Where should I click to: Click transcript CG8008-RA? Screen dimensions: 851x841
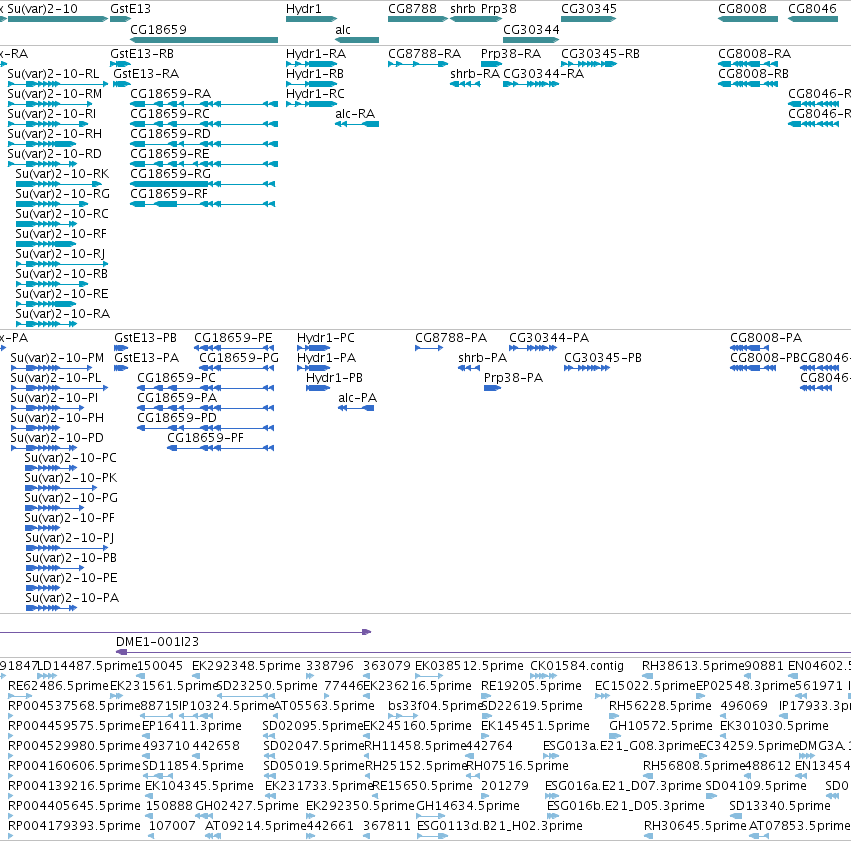tap(748, 64)
